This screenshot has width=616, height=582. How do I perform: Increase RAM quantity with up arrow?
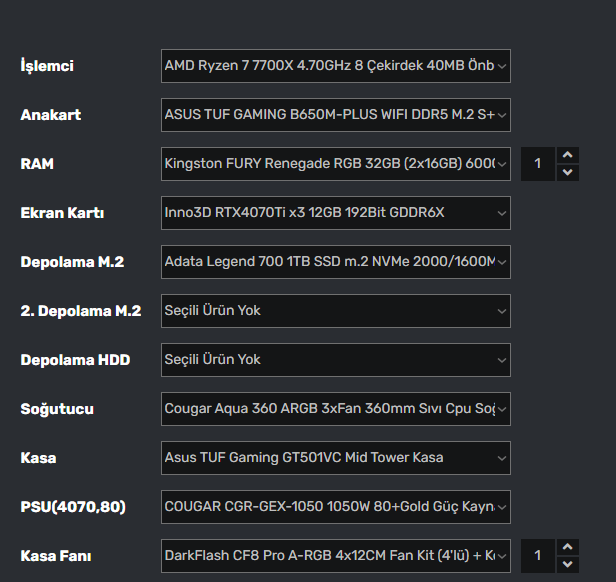(x=568, y=155)
